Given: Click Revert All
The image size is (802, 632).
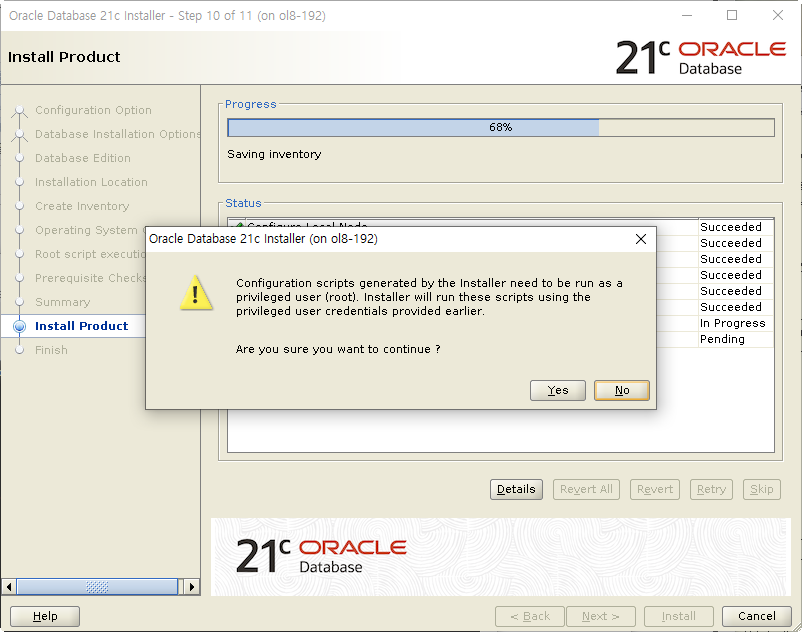Looking at the screenshot, I should pos(586,489).
